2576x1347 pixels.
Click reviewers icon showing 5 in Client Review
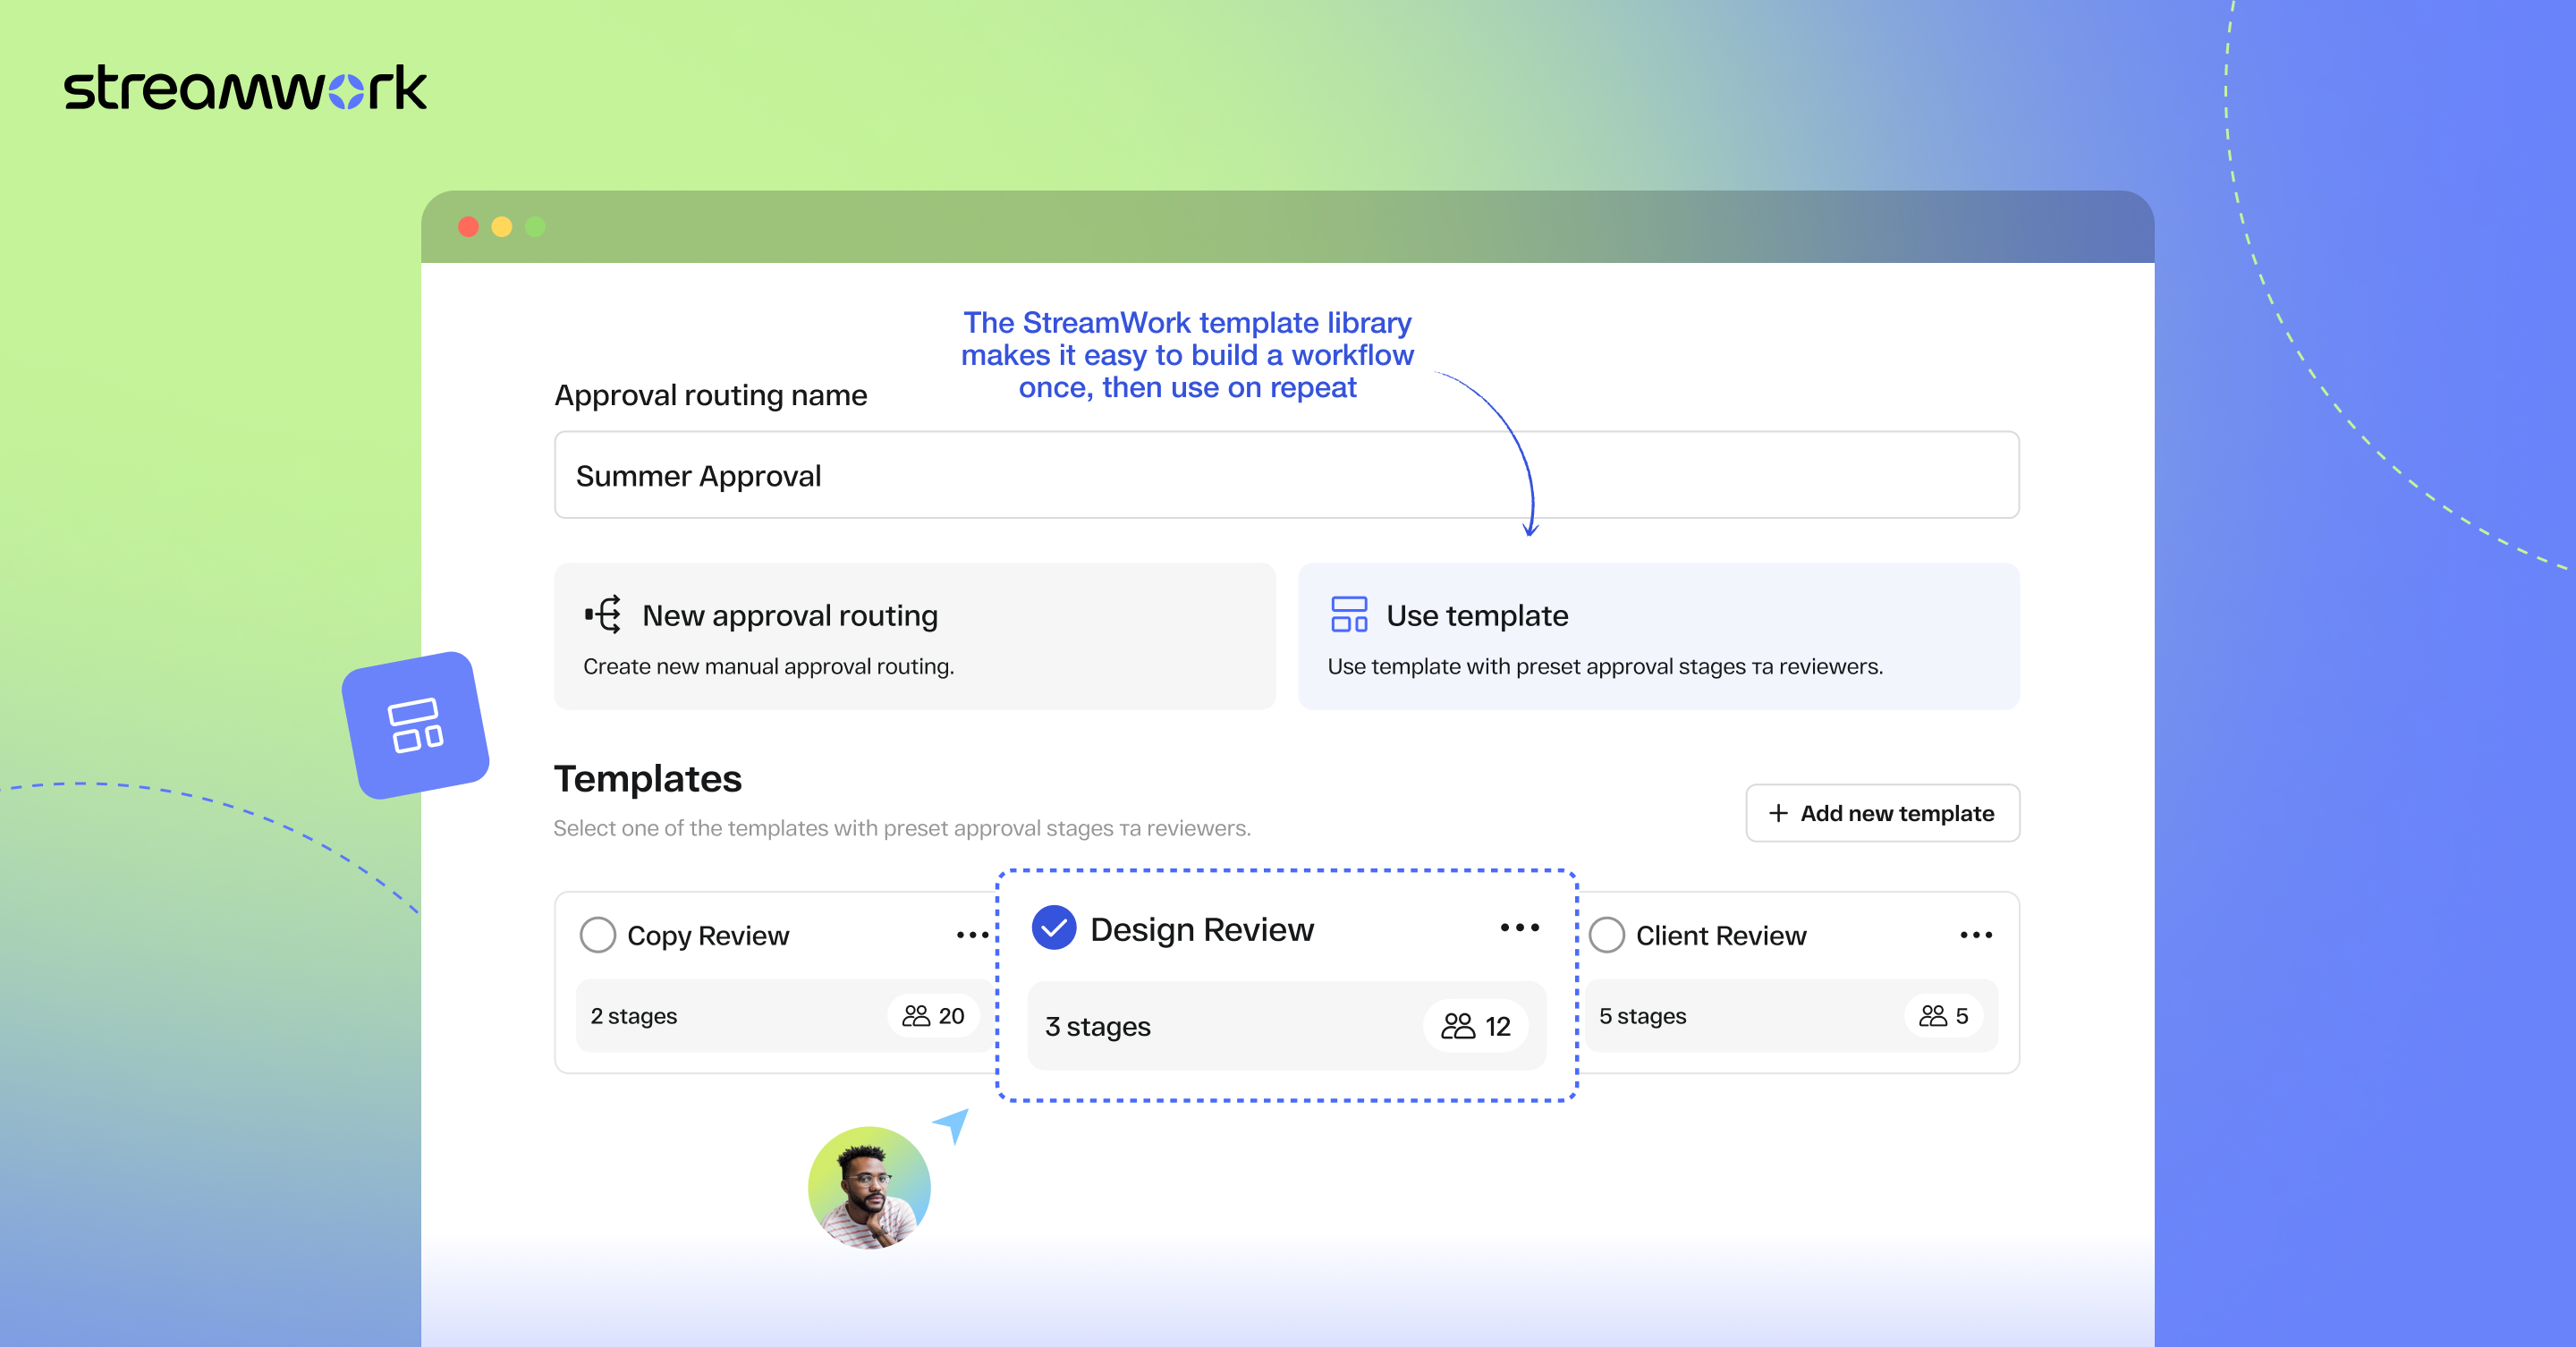click(1932, 1016)
